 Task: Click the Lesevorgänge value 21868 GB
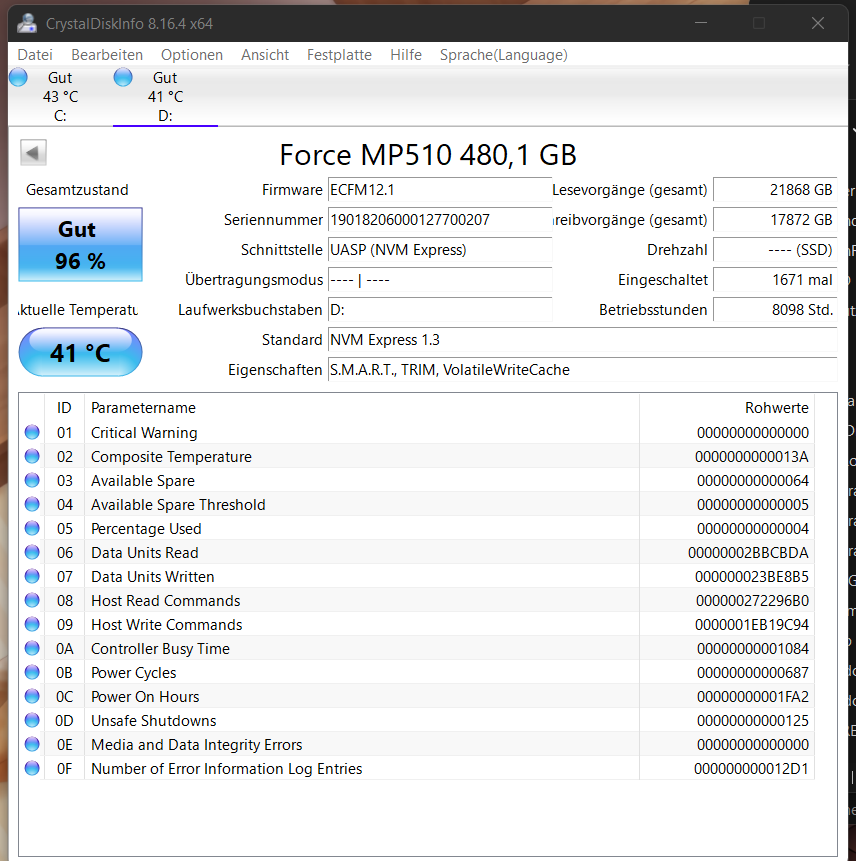775,190
